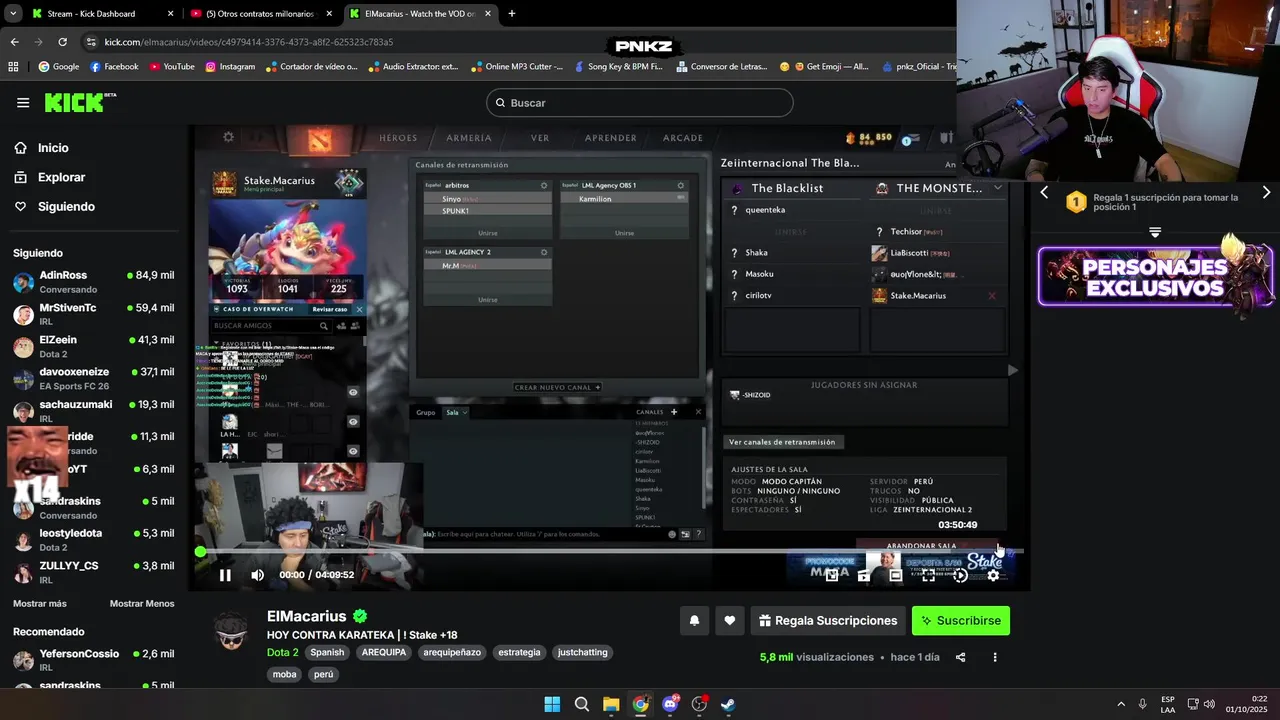The height and width of the screenshot is (720, 1280).
Task: Expand list with Mostrar más
Action: [x=40, y=604]
